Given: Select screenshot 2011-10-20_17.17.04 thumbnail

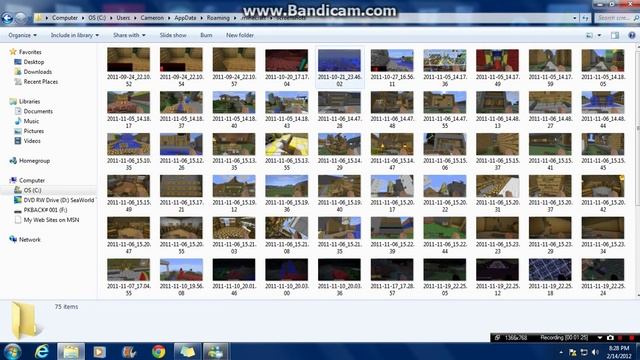Looking at the screenshot, I should click(287, 60).
